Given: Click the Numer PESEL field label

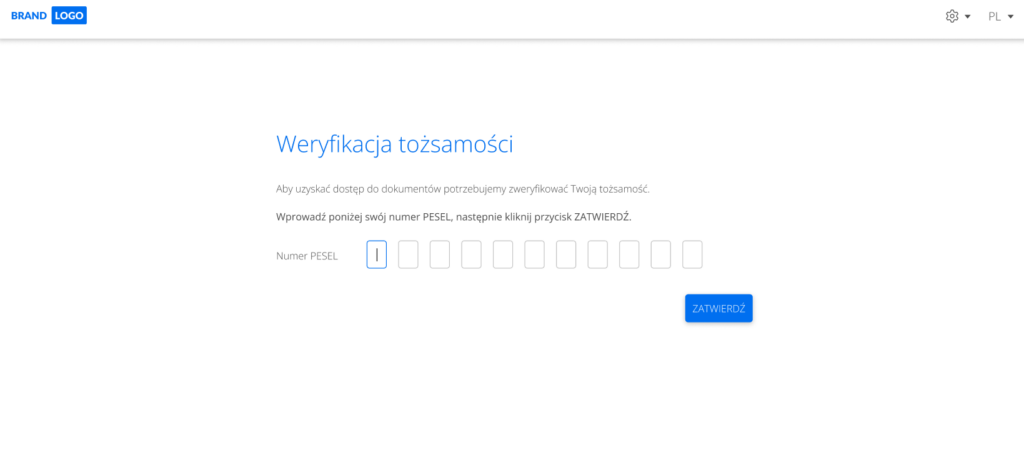Looking at the screenshot, I should coord(307,256).
